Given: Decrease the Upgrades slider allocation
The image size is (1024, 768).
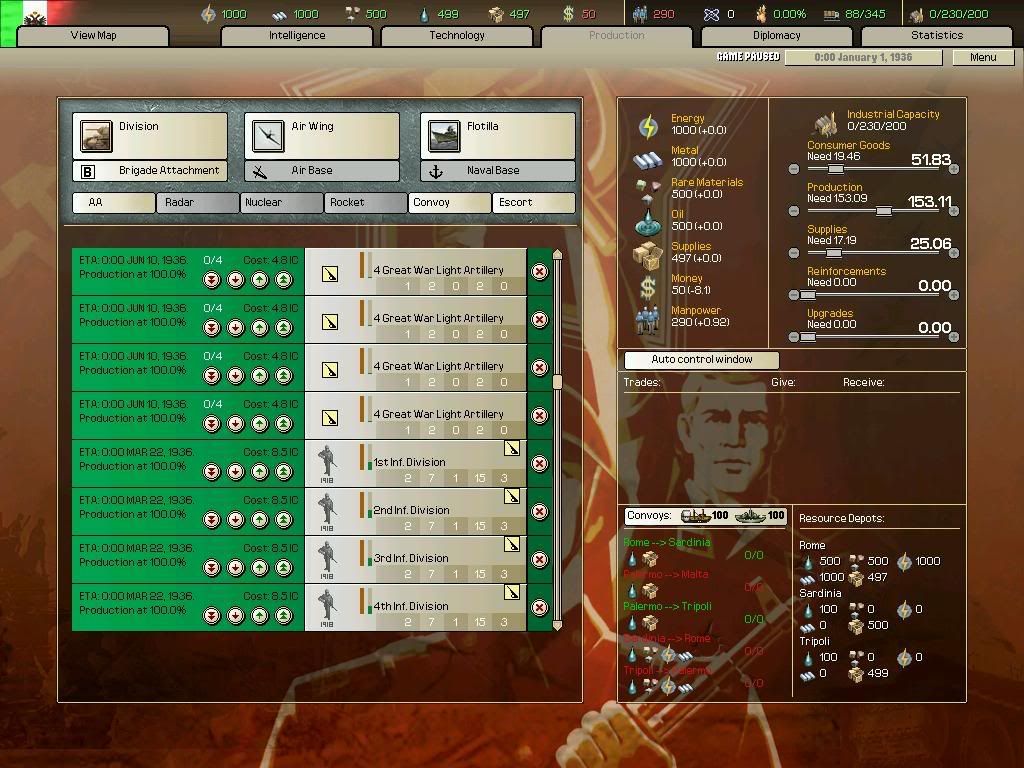Looking at the screenshot, I should coord(793,337).
